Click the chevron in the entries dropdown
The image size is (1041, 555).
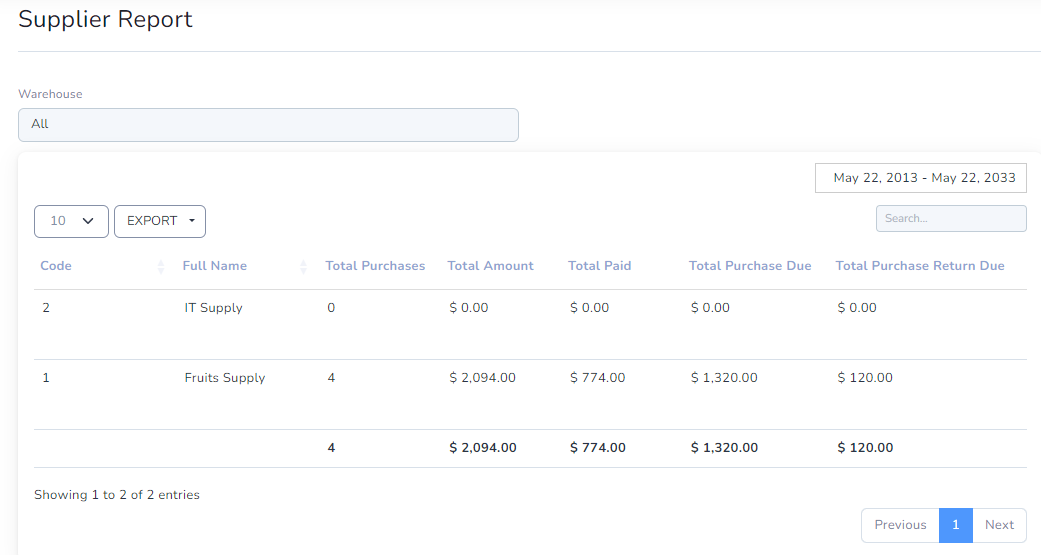[88, 221]
